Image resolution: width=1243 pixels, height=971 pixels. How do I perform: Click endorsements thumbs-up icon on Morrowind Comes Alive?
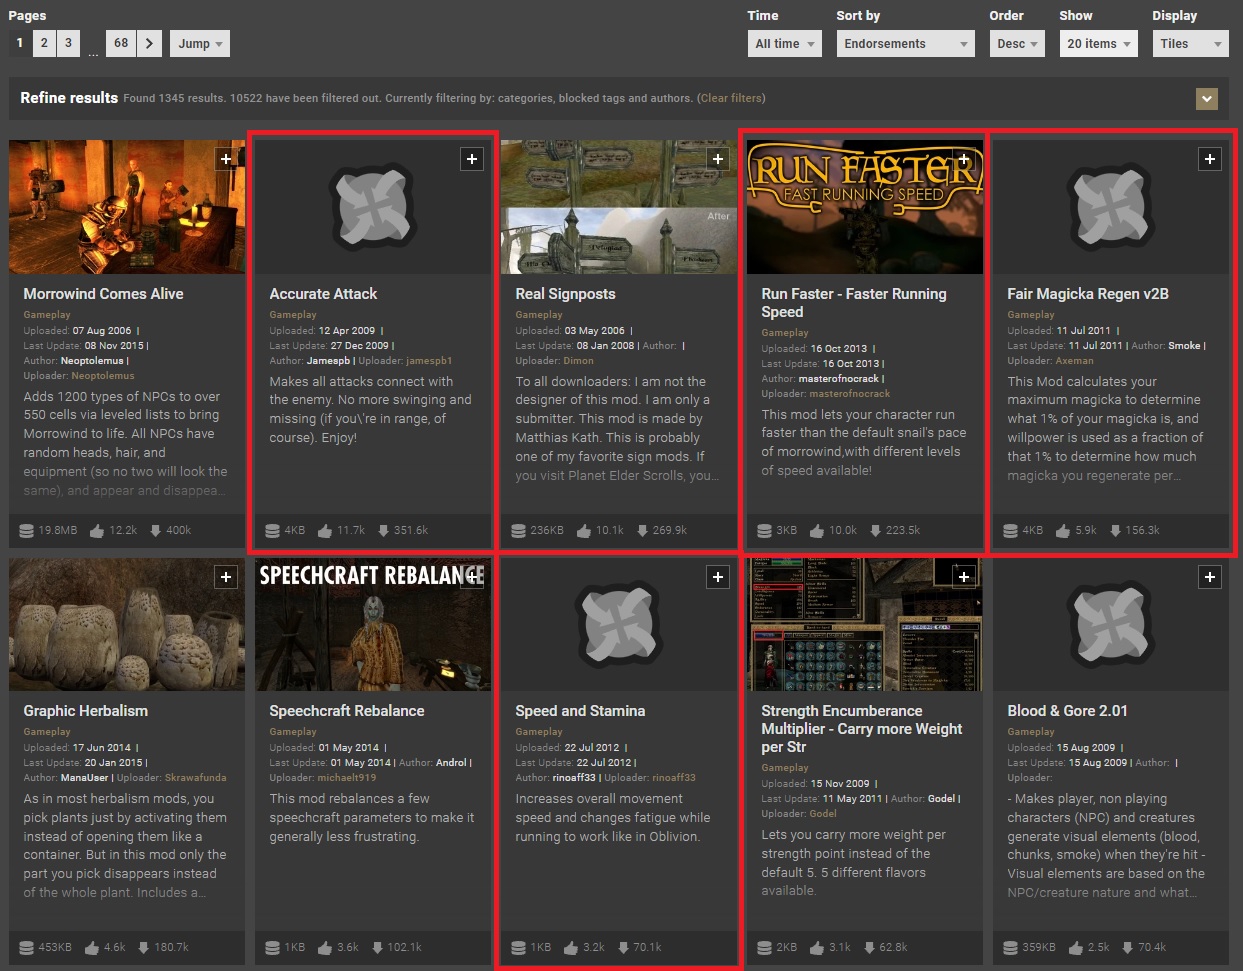pyautogui.click(x=97, y=530)
